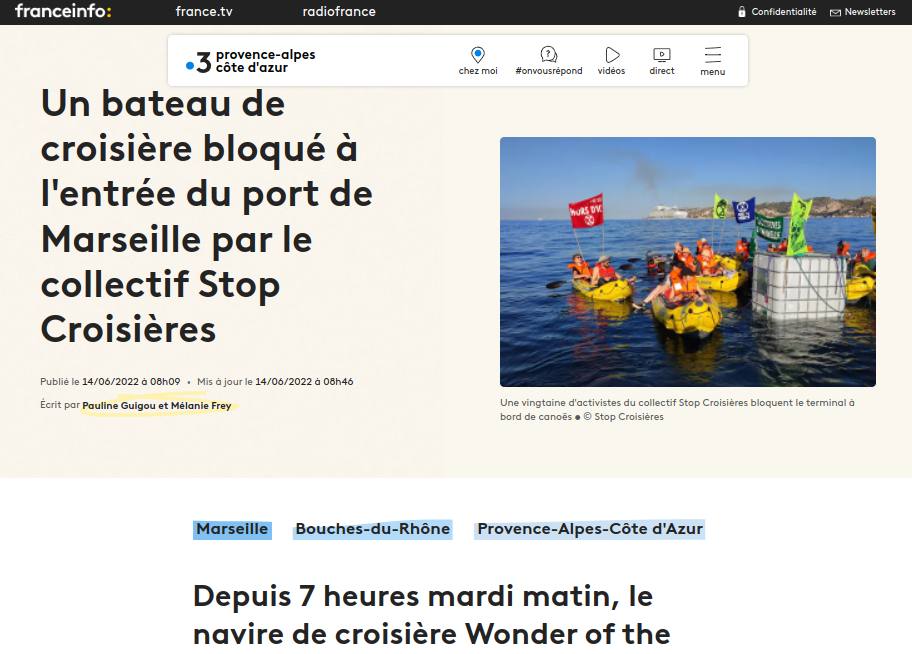Open the #onvousrépond question bubble icon
The image size is (912, 654).
(x=548, y=55)
